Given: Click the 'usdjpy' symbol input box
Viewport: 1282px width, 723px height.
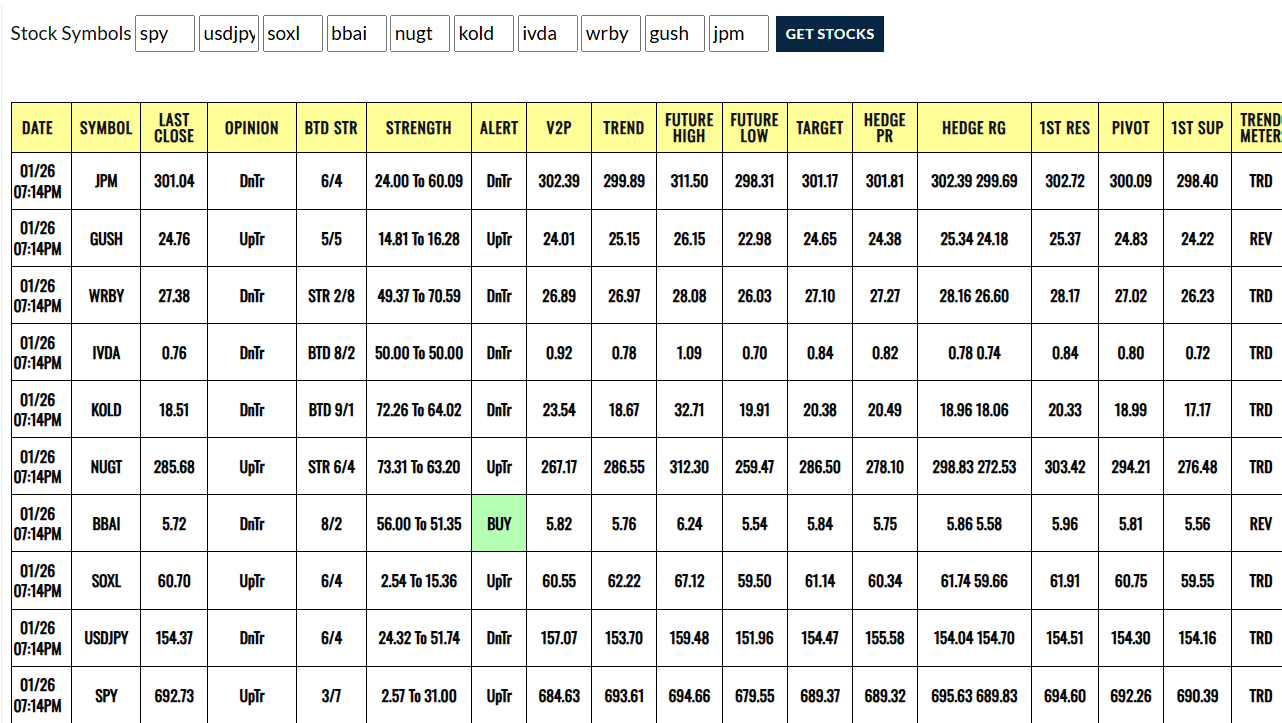Looking at the screenshot, I should point(229,34).
